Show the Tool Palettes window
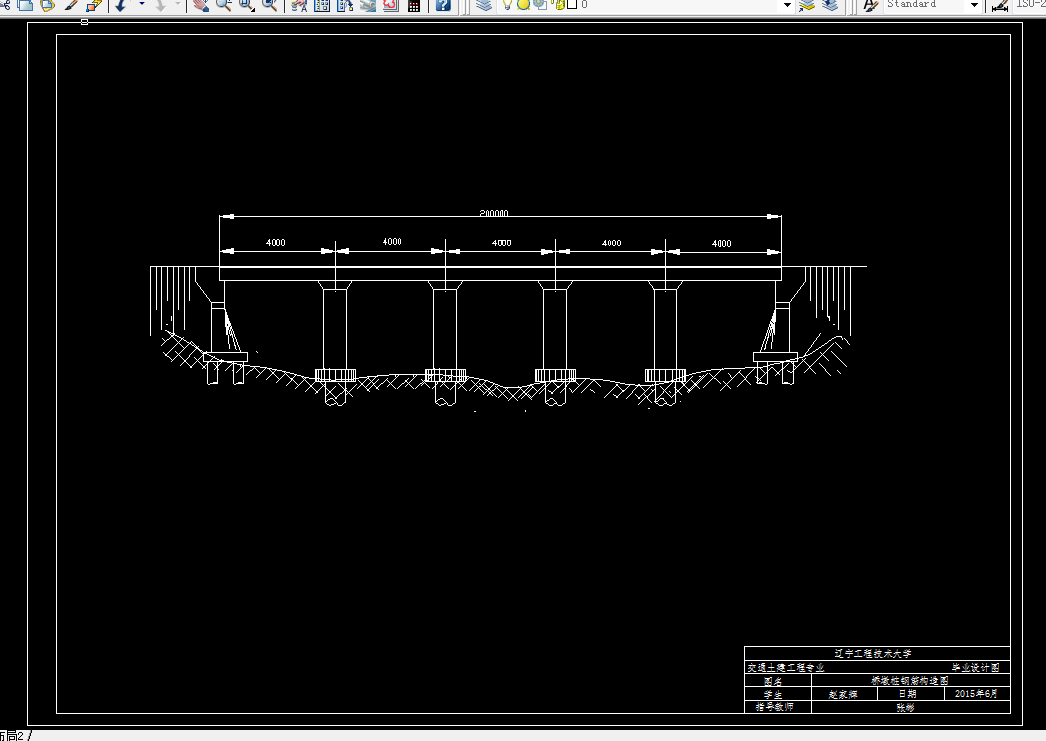The height and width of the screenshot is (741, 1046). [x=345, y=5]
